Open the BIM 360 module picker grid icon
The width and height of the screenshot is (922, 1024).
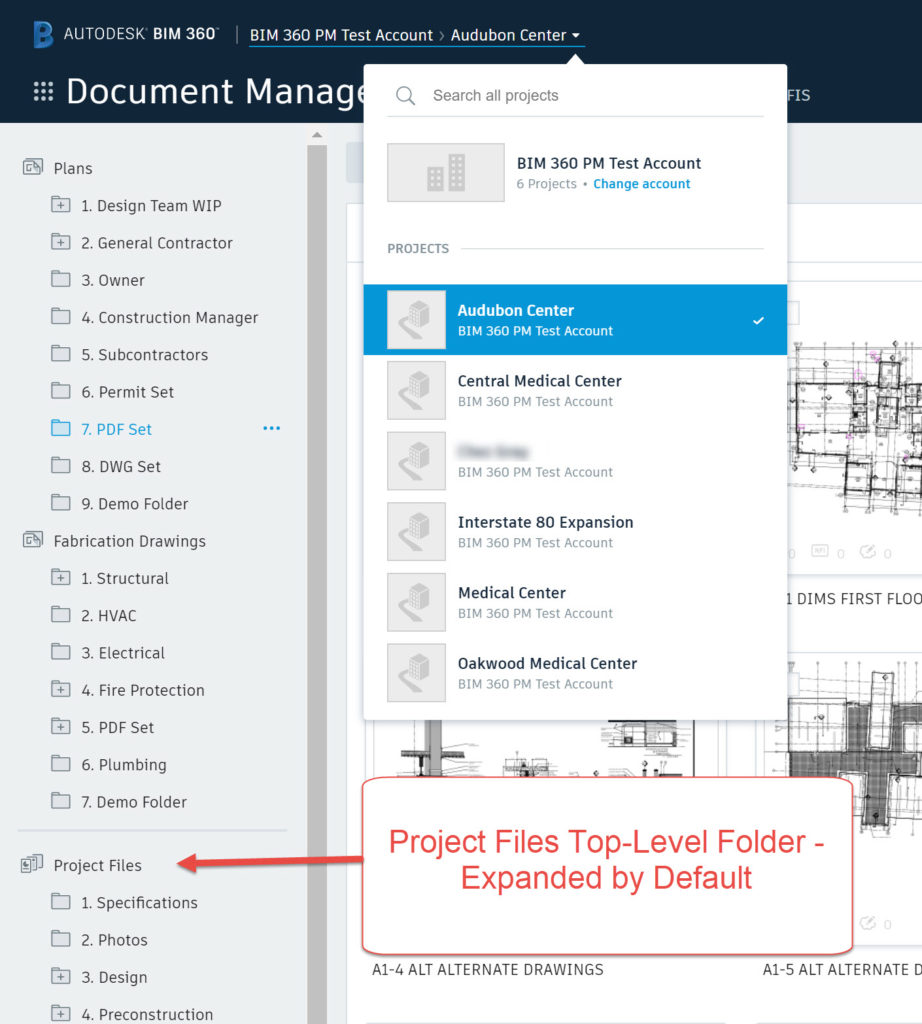point(43,91)
